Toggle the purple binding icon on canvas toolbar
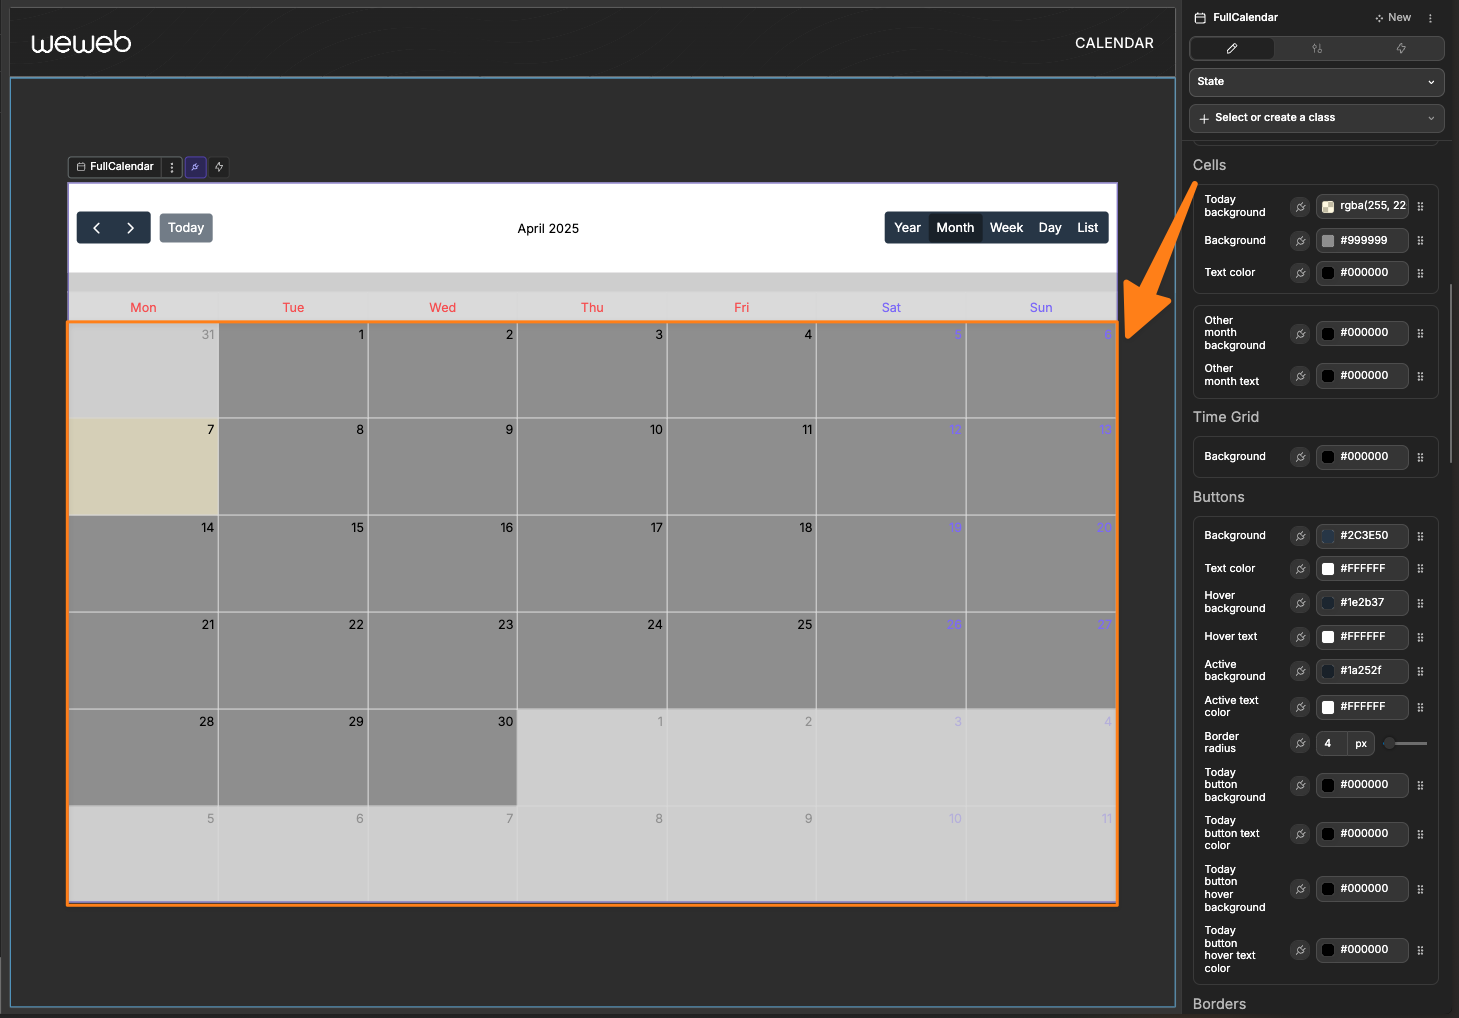 (195, 167)
